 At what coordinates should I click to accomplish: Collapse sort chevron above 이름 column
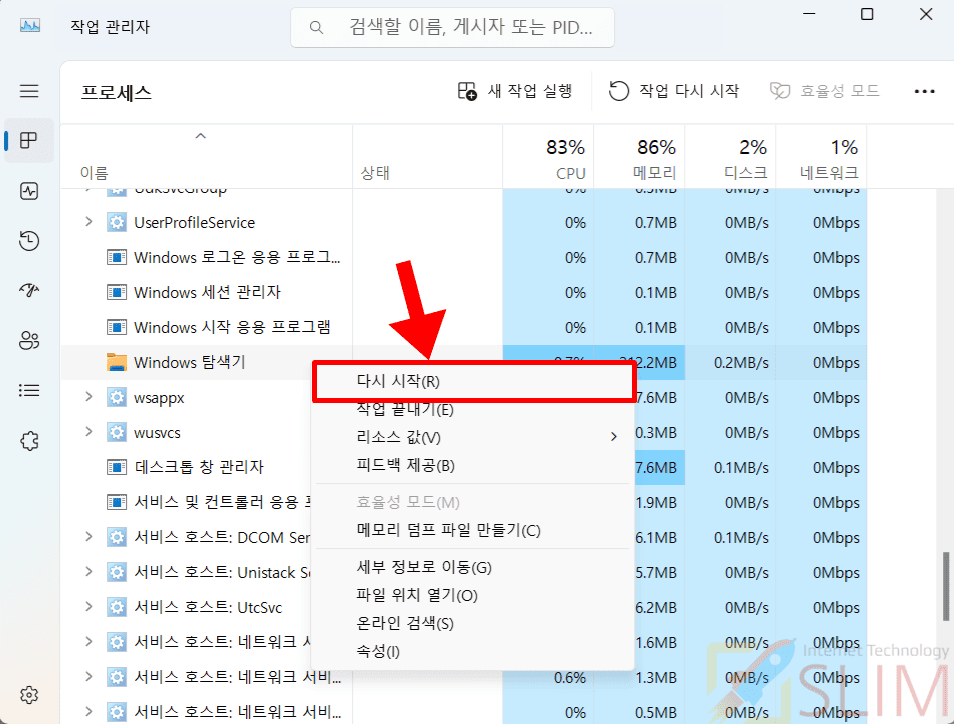point(200,136)
